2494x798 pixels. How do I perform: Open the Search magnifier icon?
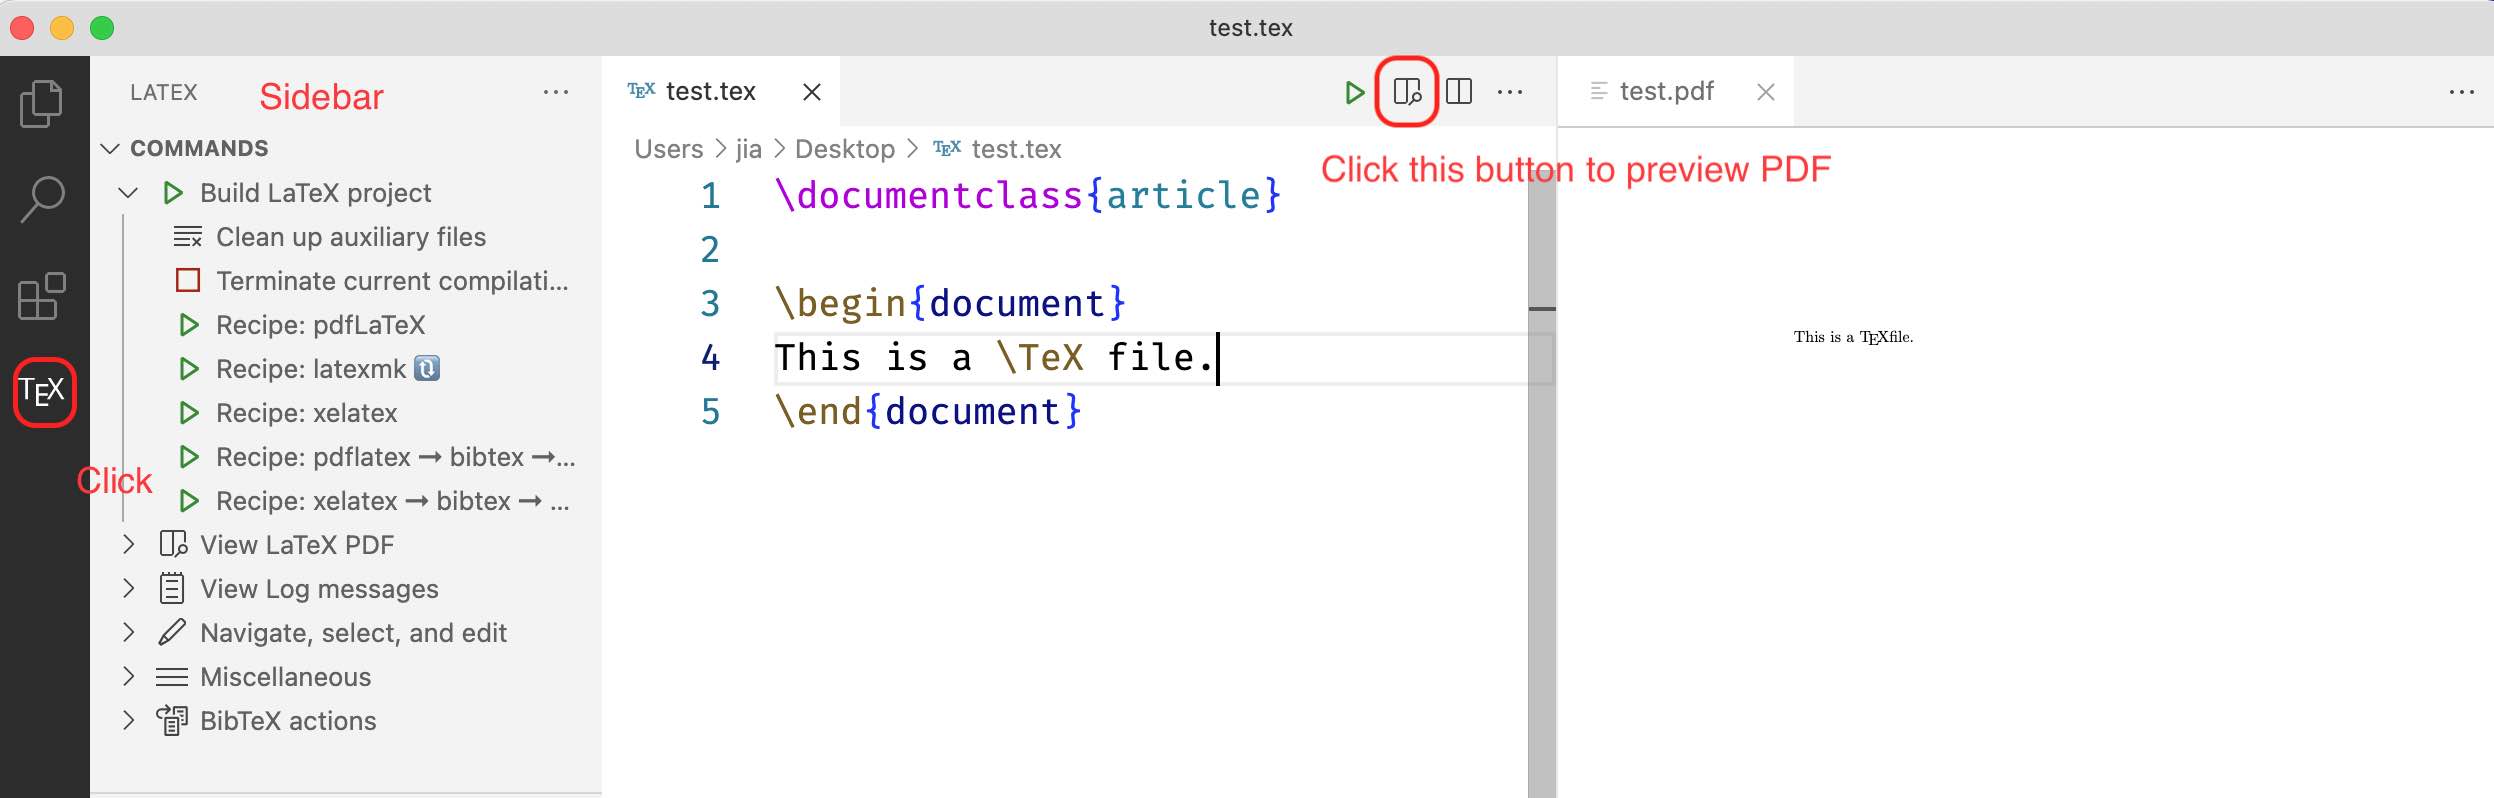tap(43, 199)
